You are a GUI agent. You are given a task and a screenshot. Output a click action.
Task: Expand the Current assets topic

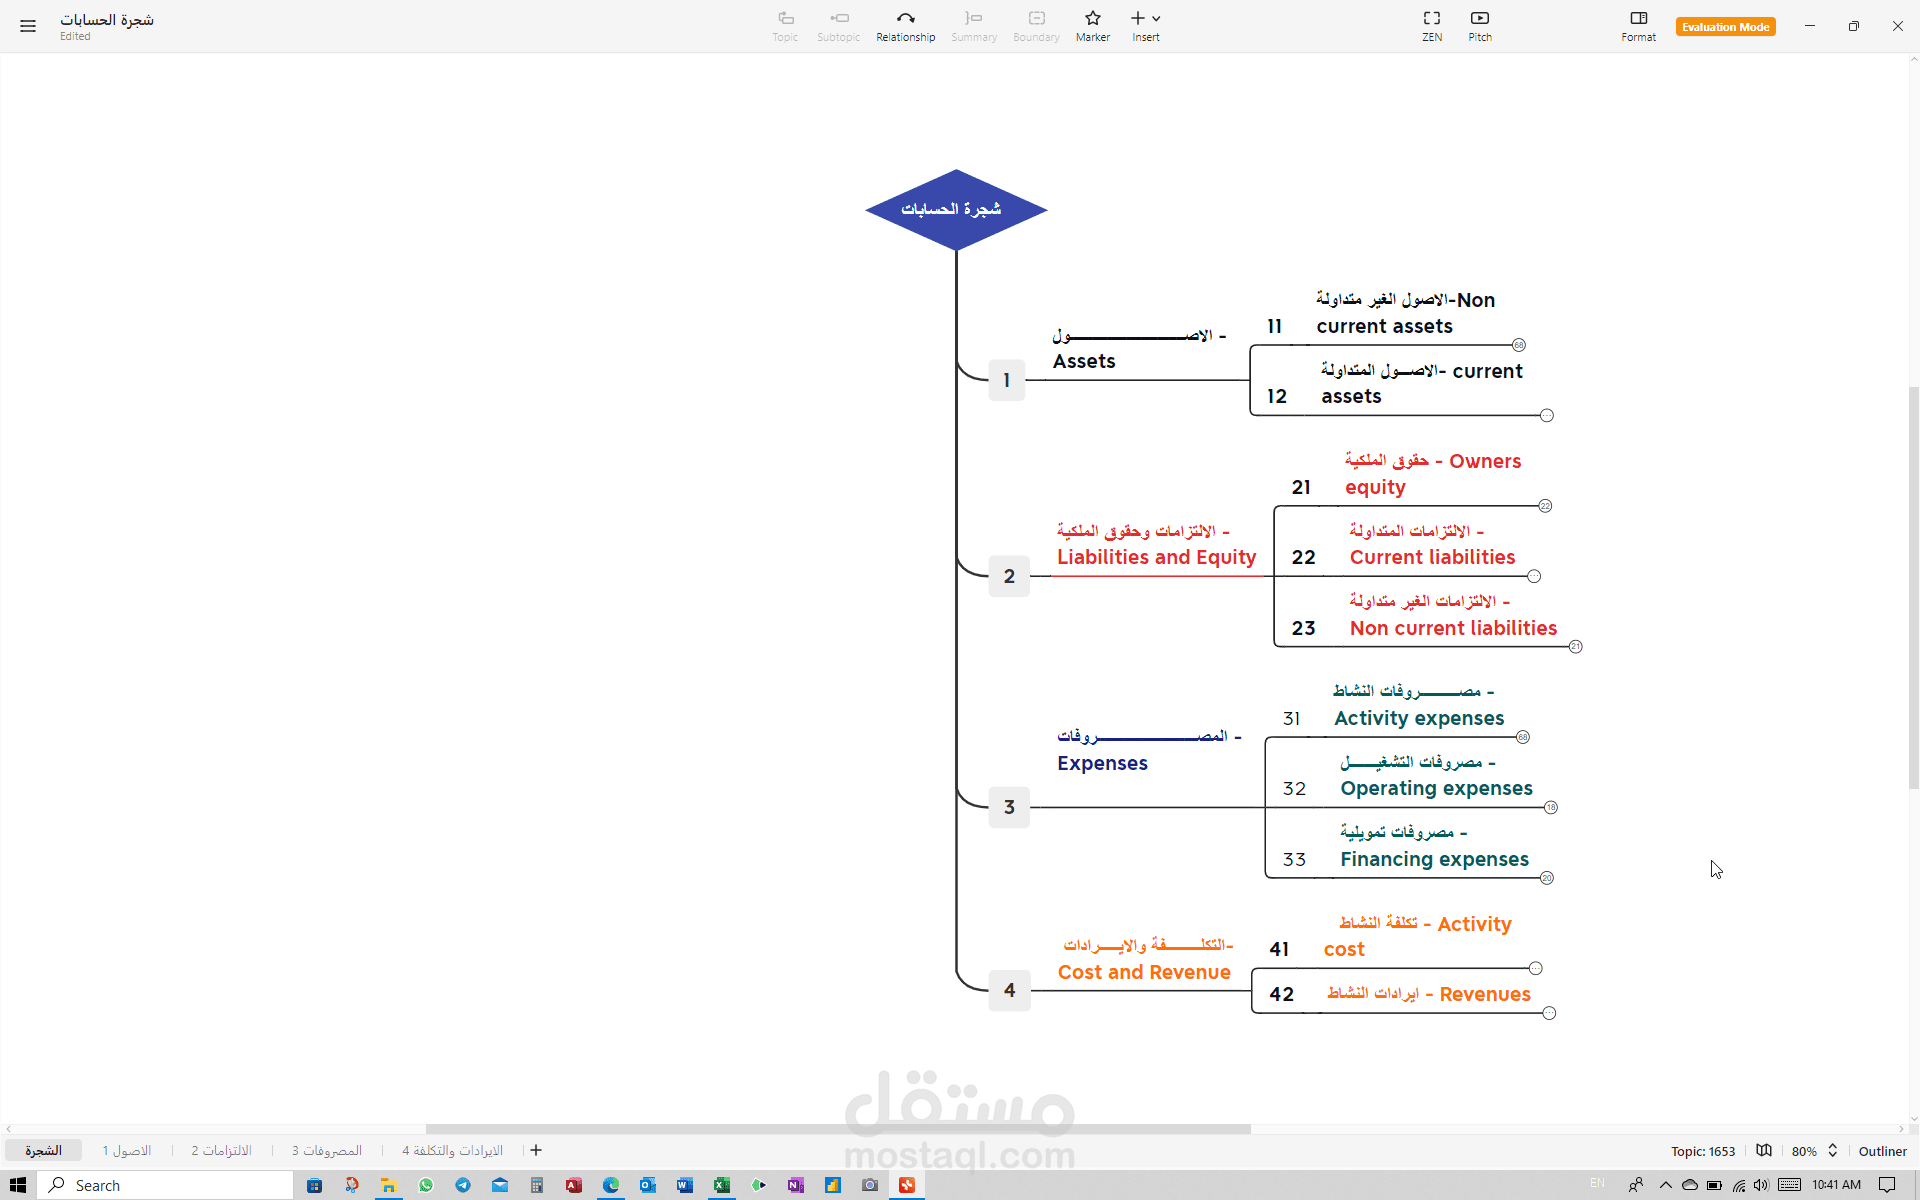pyautogui.click(x=1547, y=415)
